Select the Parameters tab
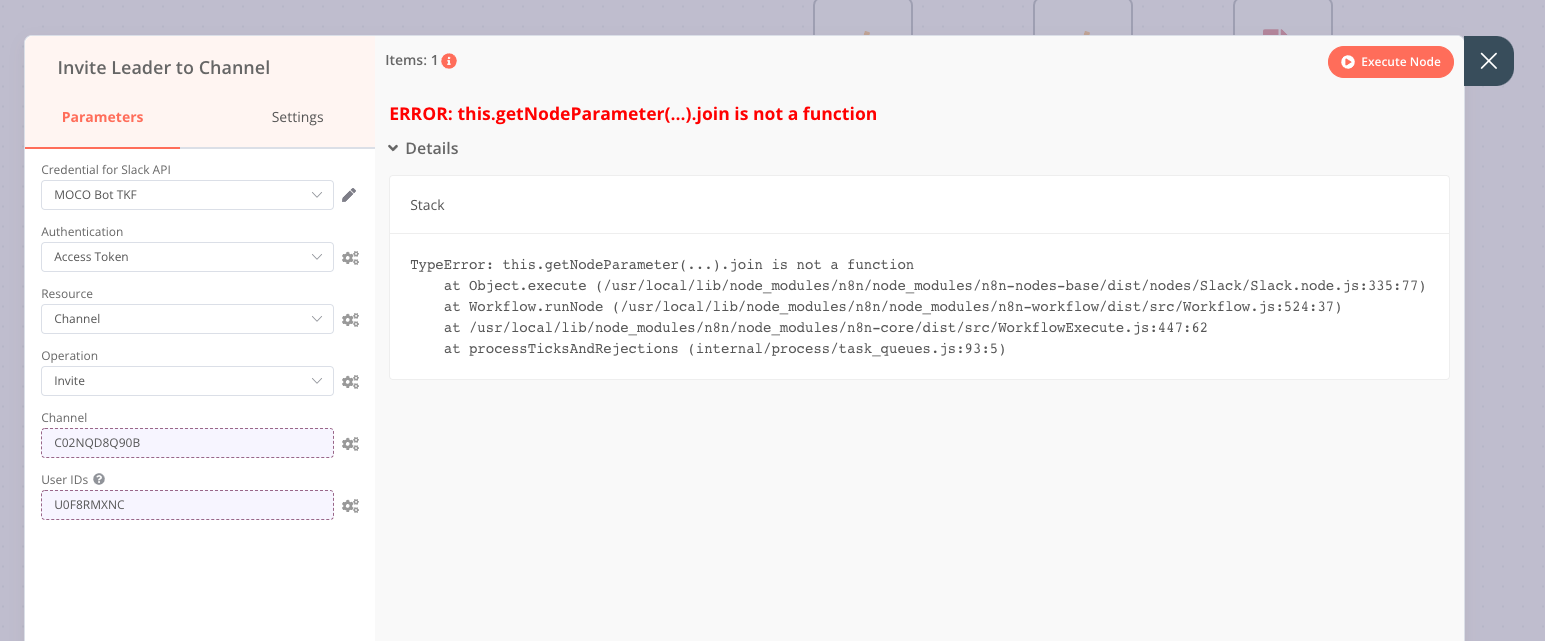The image size is (1545, 641). click(x=102, y=116)
